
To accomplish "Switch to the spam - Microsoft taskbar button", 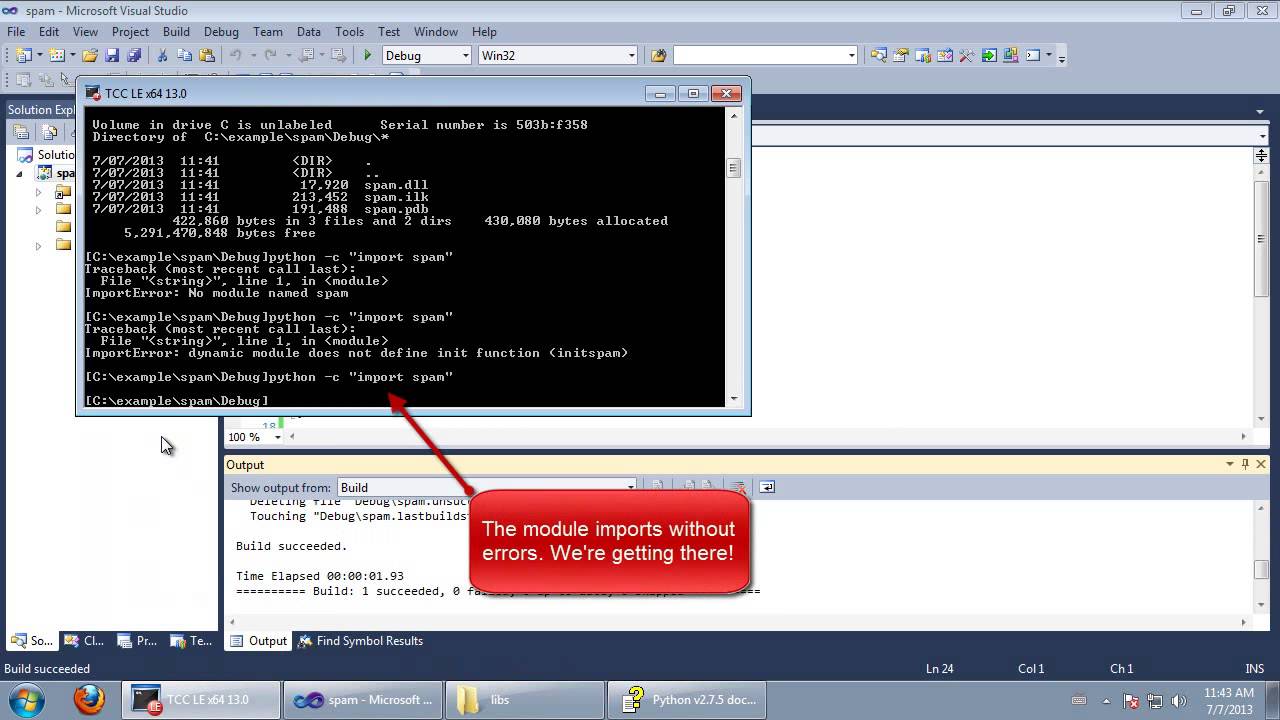I will tap(364, 700).
